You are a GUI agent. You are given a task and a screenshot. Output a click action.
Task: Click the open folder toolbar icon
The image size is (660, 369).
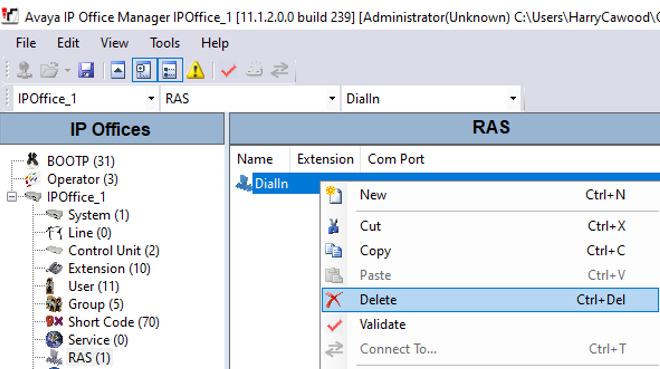tap(49, 70)
